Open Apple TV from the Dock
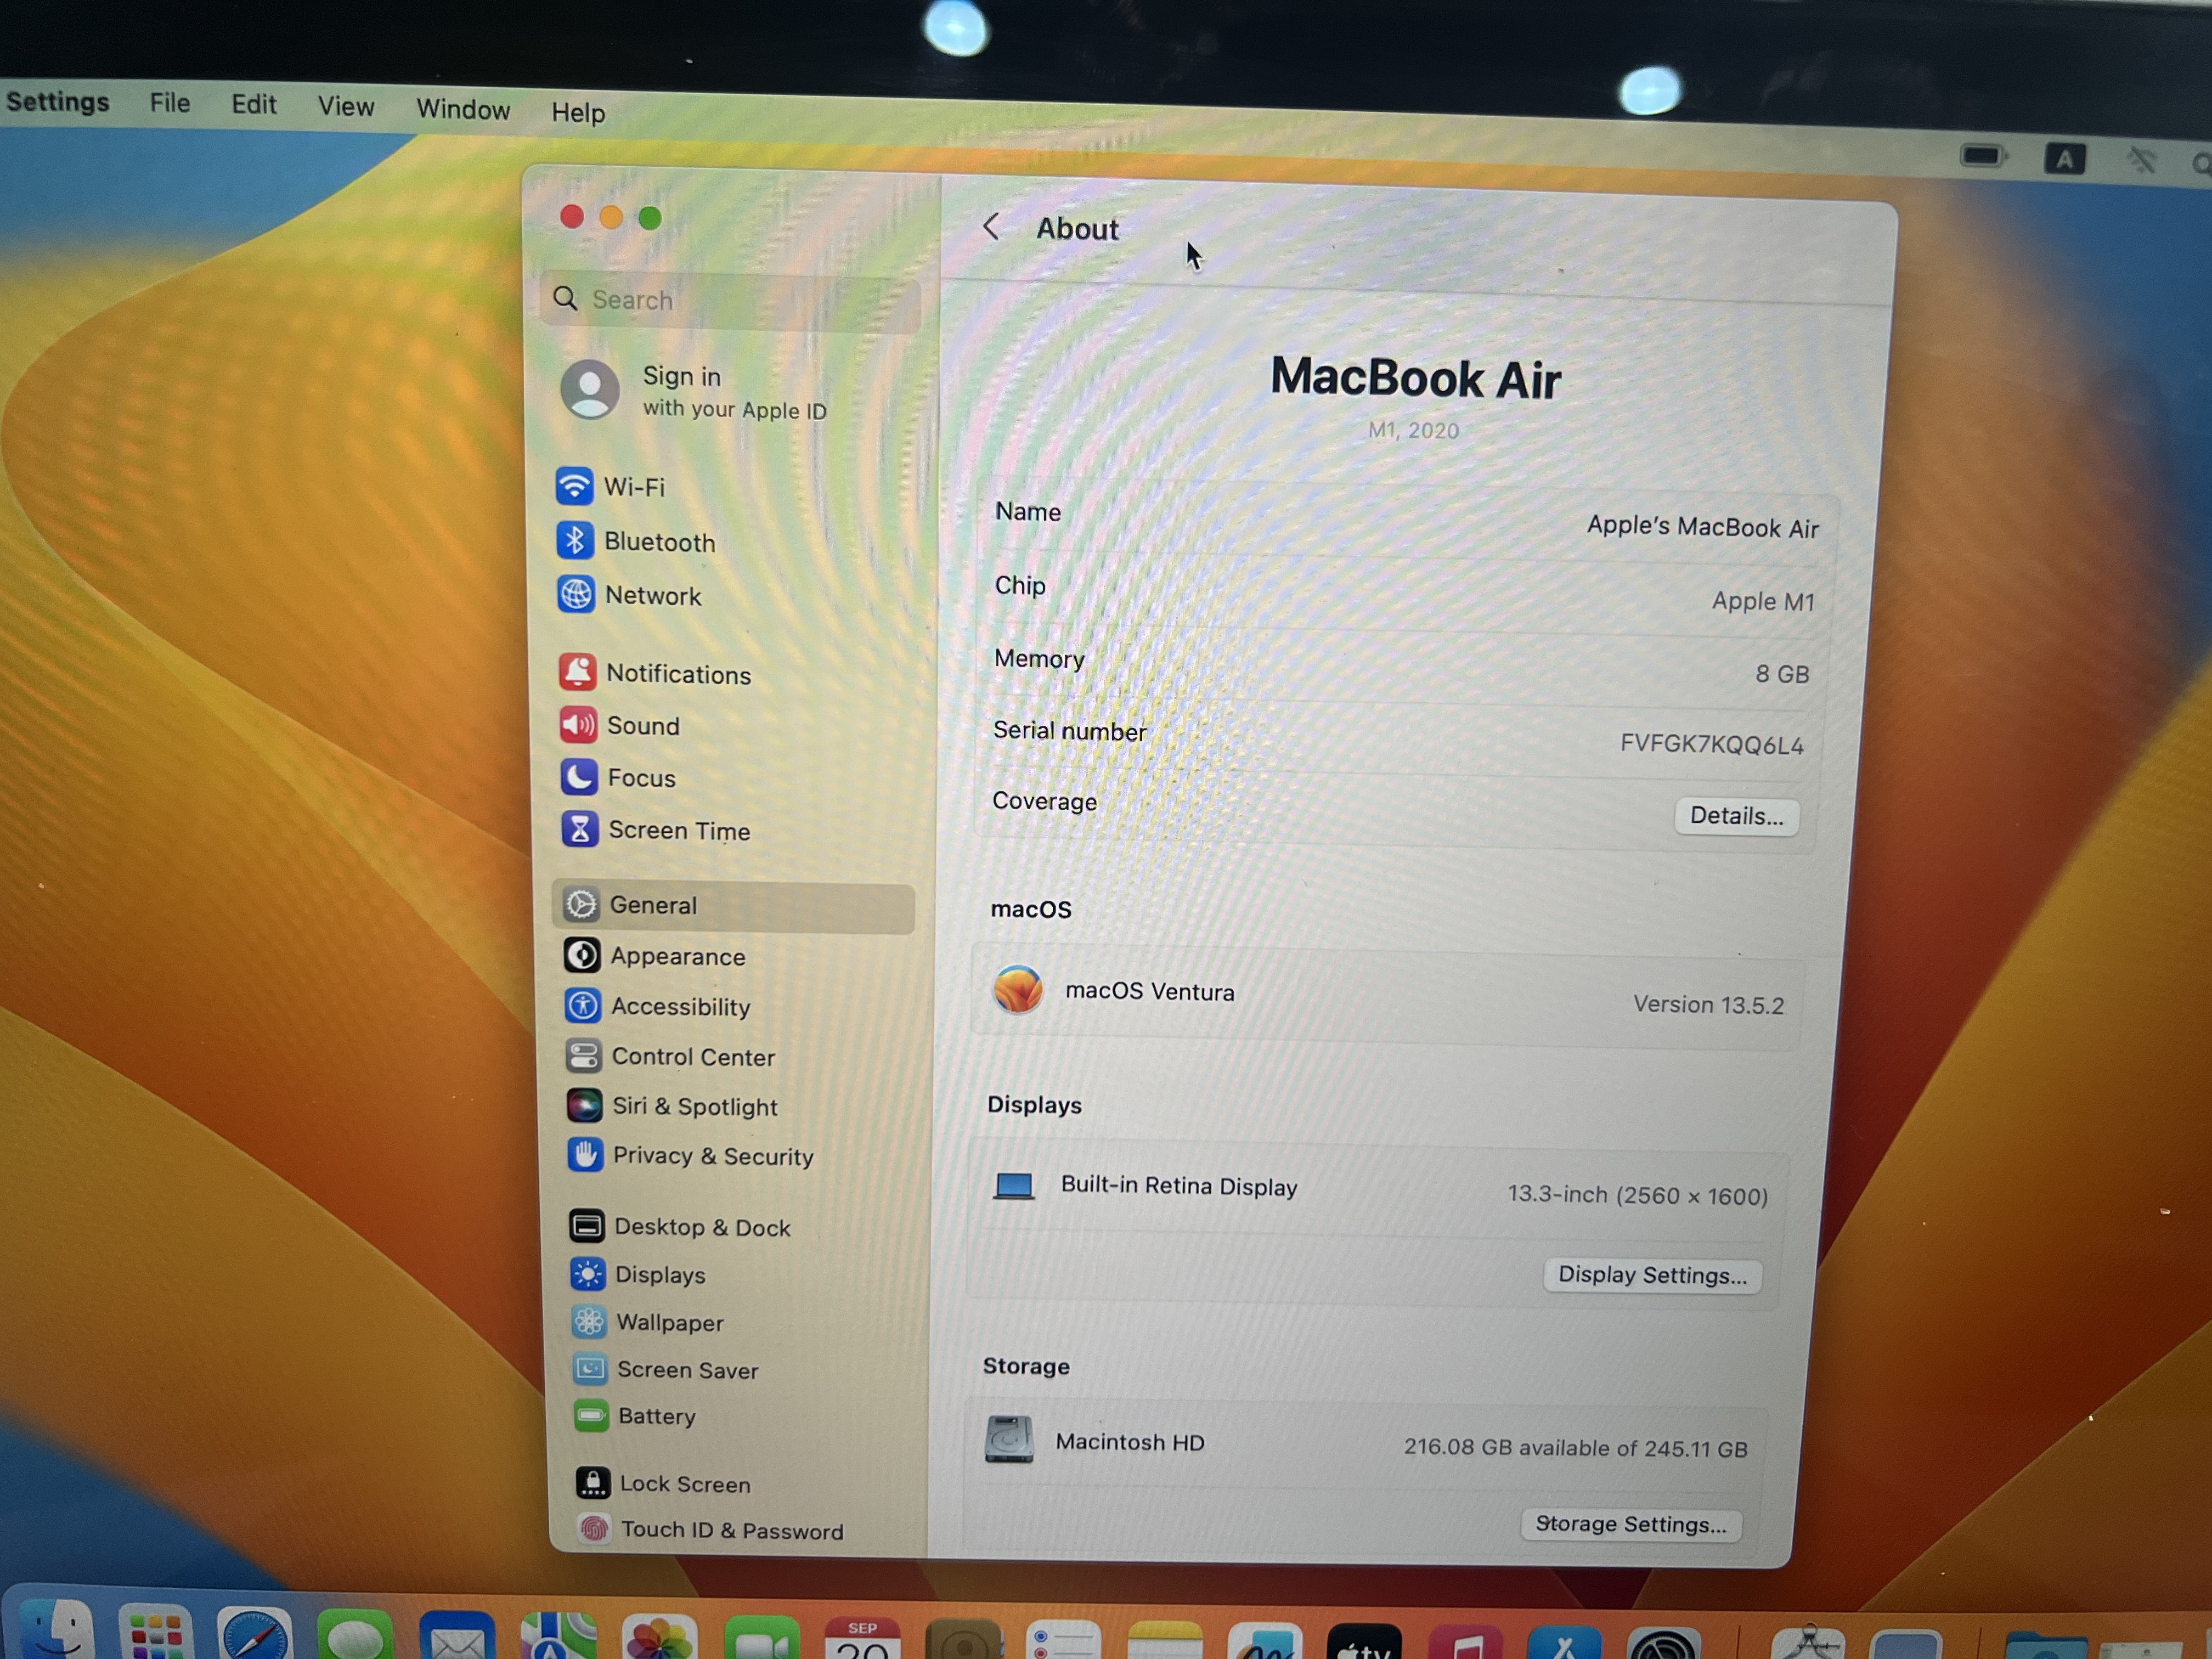2212x1659 pixels. (1363, 1640)
